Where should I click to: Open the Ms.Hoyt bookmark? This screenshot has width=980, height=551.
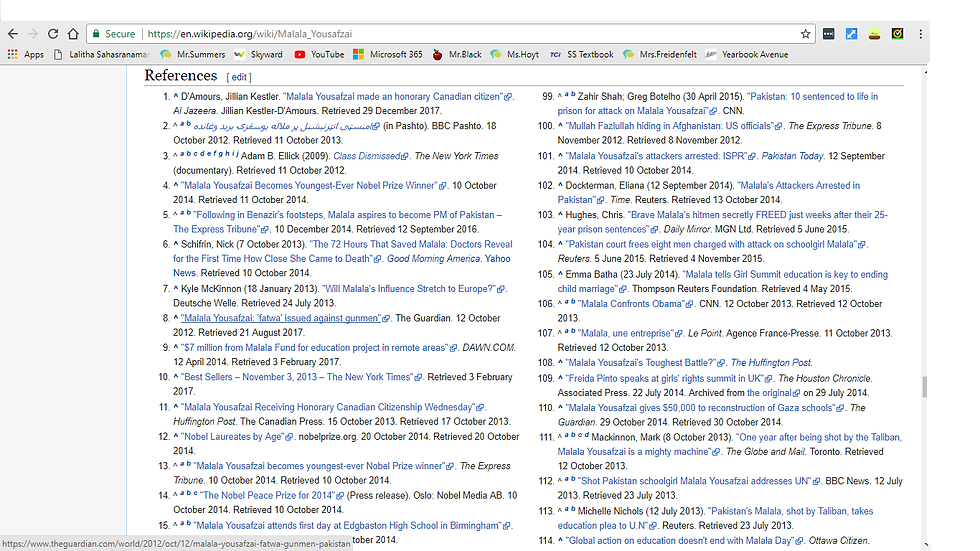515,54
